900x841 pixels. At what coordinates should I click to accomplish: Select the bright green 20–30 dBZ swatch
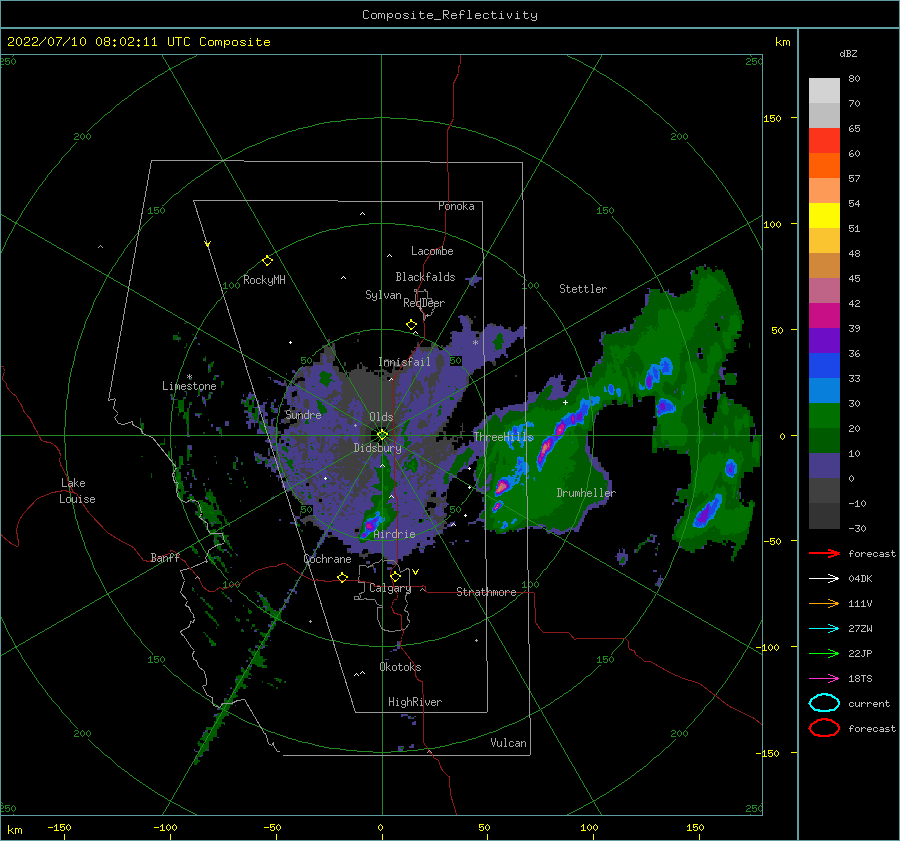tap(824, 415)
